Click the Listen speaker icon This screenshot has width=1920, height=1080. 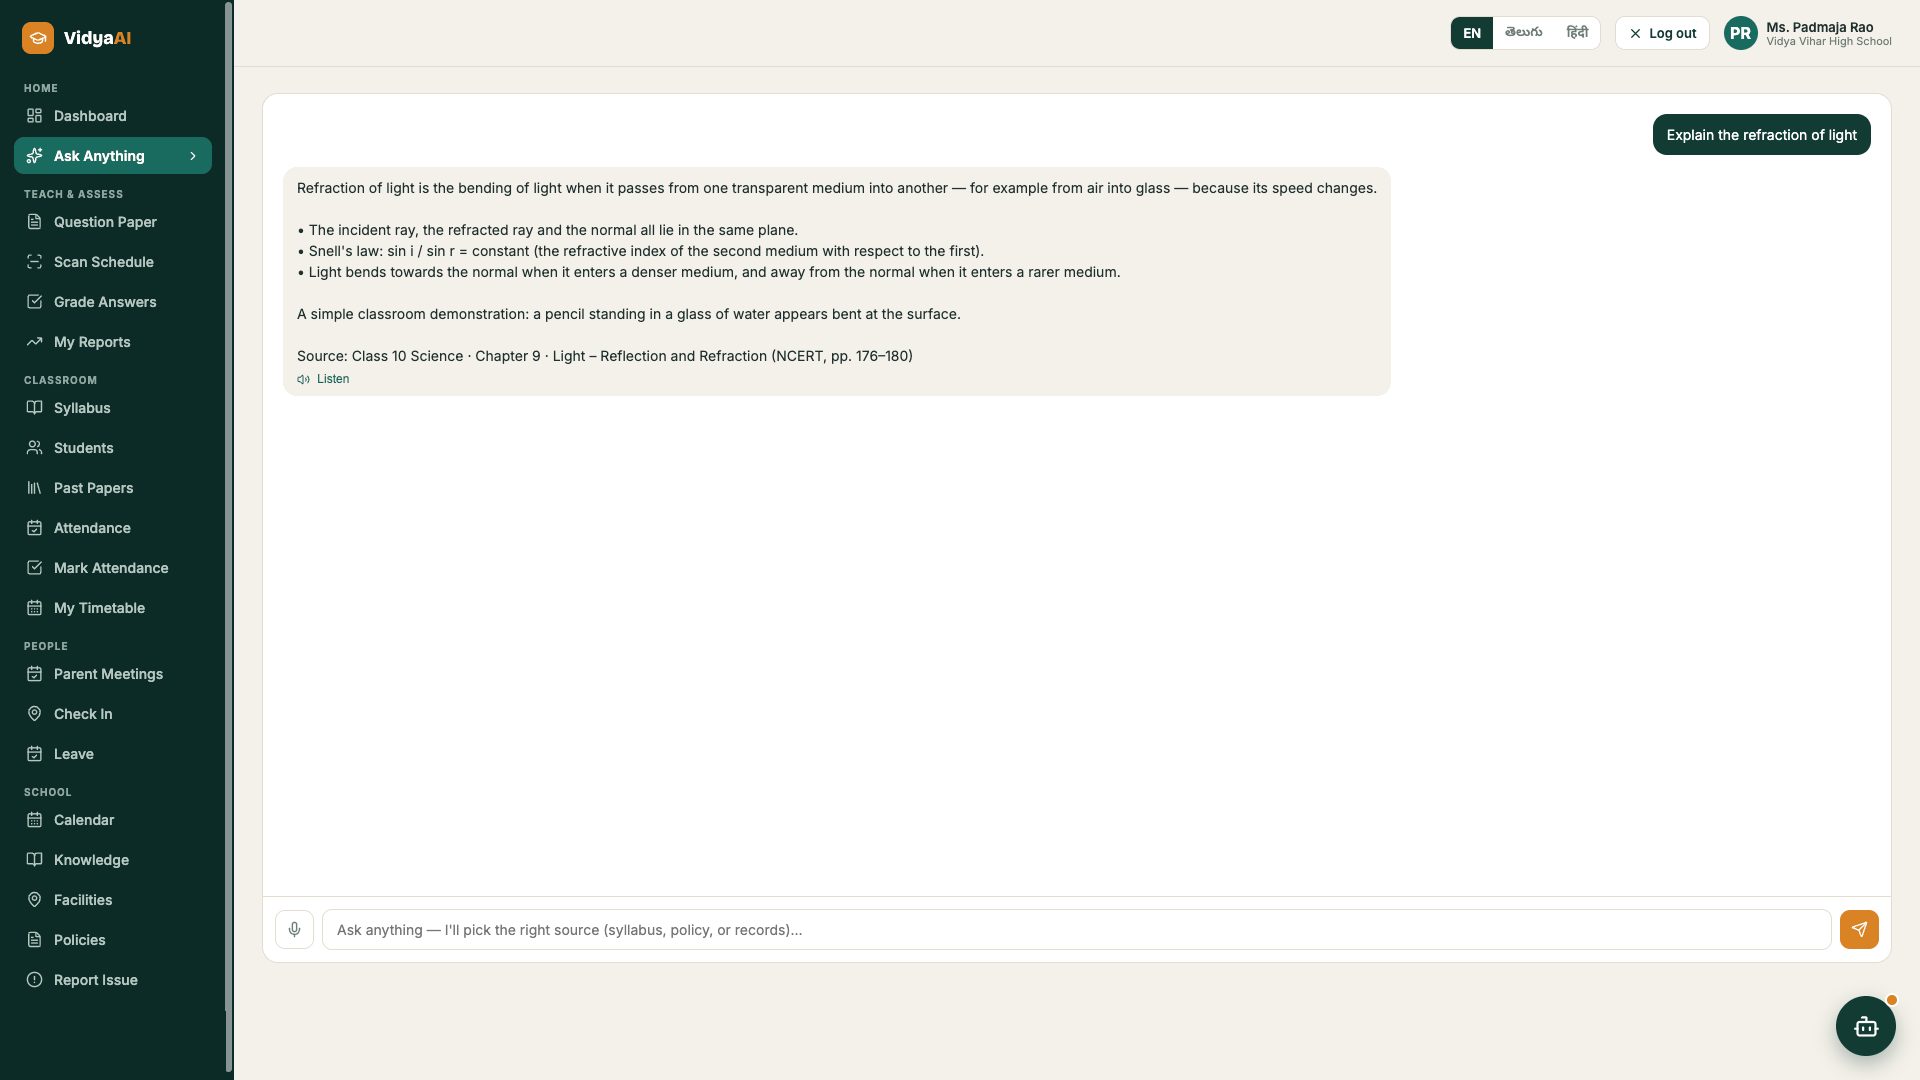click(303, 379)
